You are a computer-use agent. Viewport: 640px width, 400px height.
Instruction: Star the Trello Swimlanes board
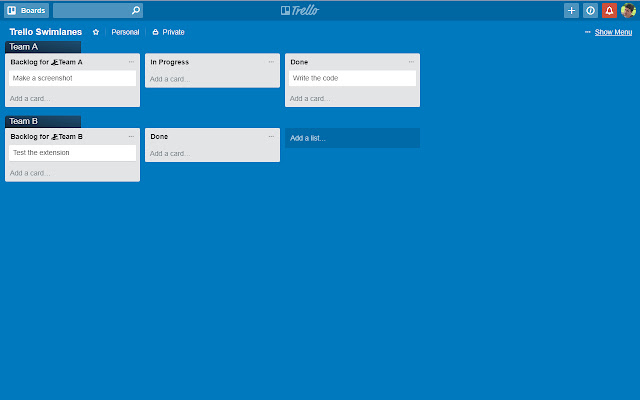tap(96, 32)
